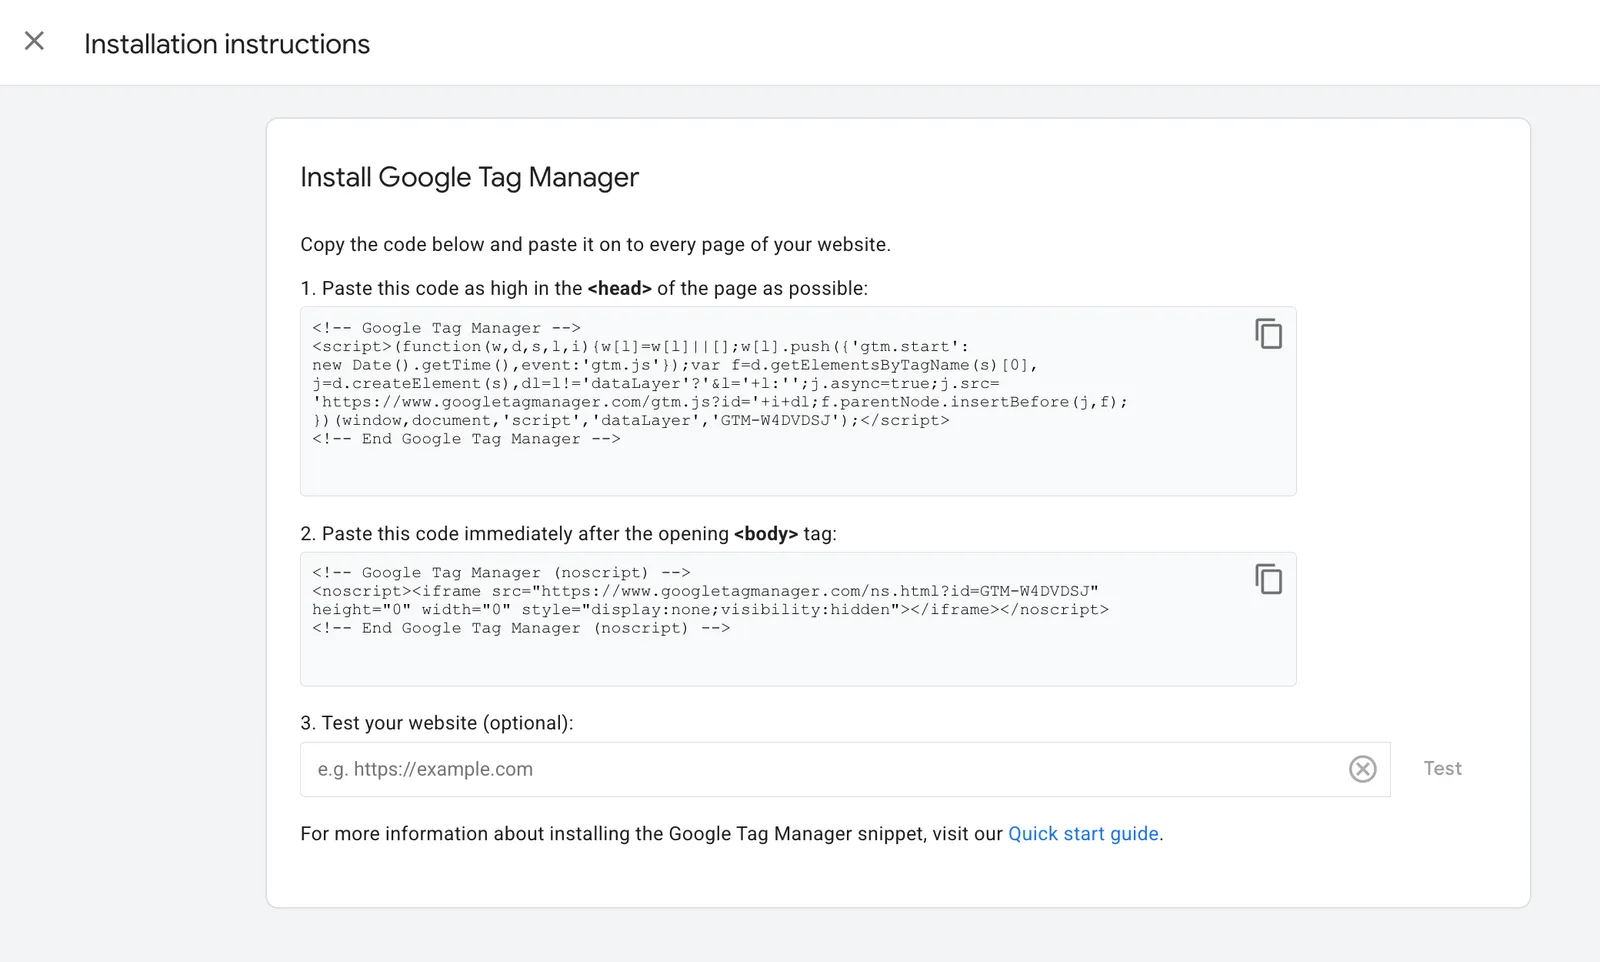Screen dimensions: 1600x962
Task: Click the line containing 'GTM-W4DVDSJ' in head script
Action: [x=631, y=421]
